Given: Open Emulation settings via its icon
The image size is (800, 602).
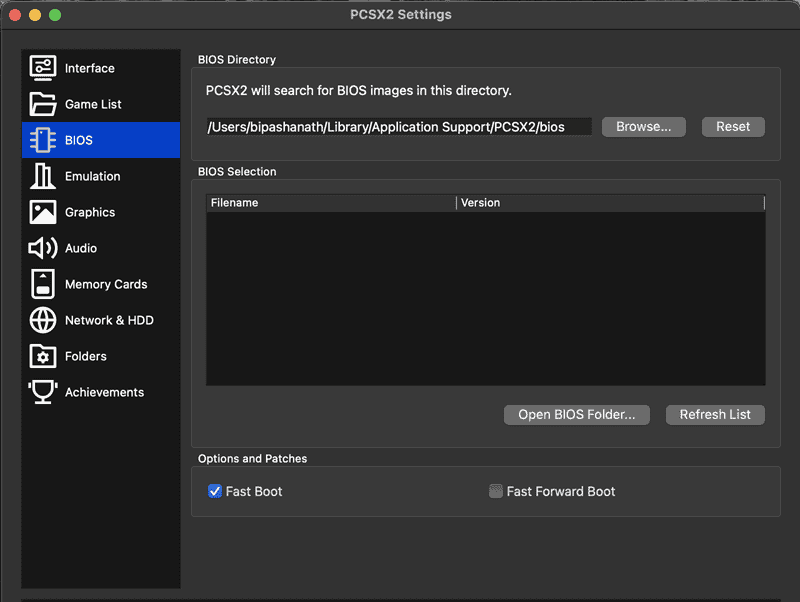Looking at the screenshot, I should [x=43, y=176].
